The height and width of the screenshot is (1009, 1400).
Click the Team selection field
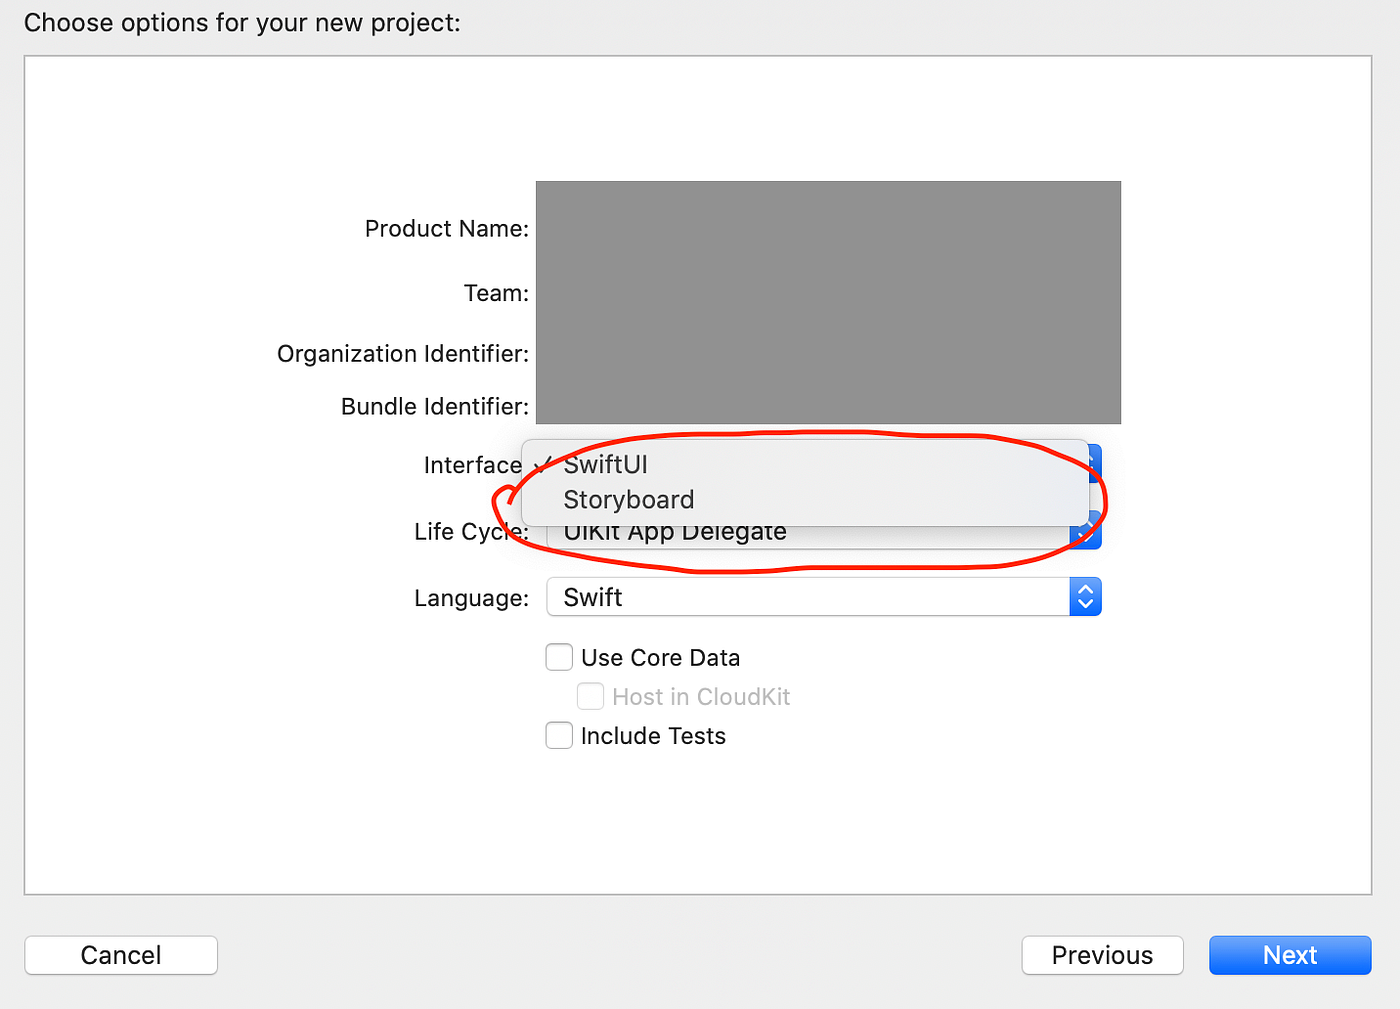[828, 293]
